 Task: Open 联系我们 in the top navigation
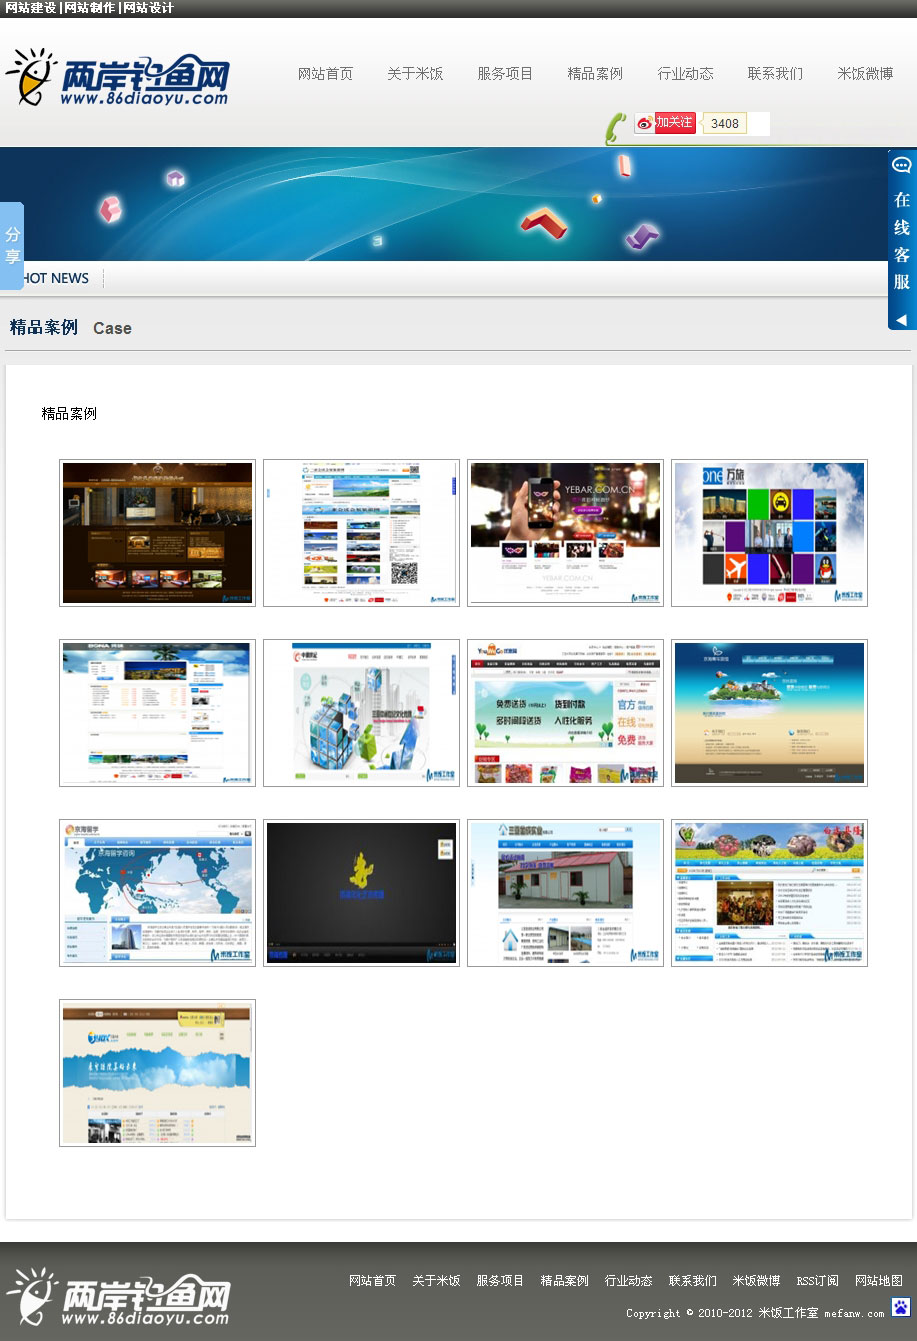775,74
